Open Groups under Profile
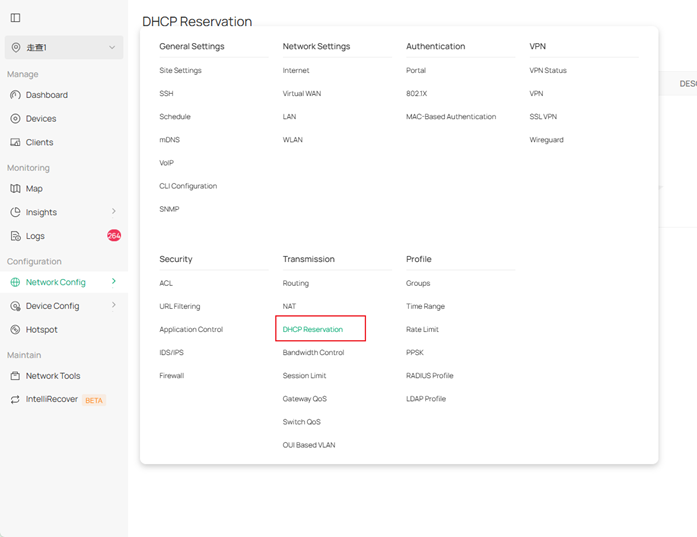The width and height of the screenshot is (697, 537). [x=418, y=283]
